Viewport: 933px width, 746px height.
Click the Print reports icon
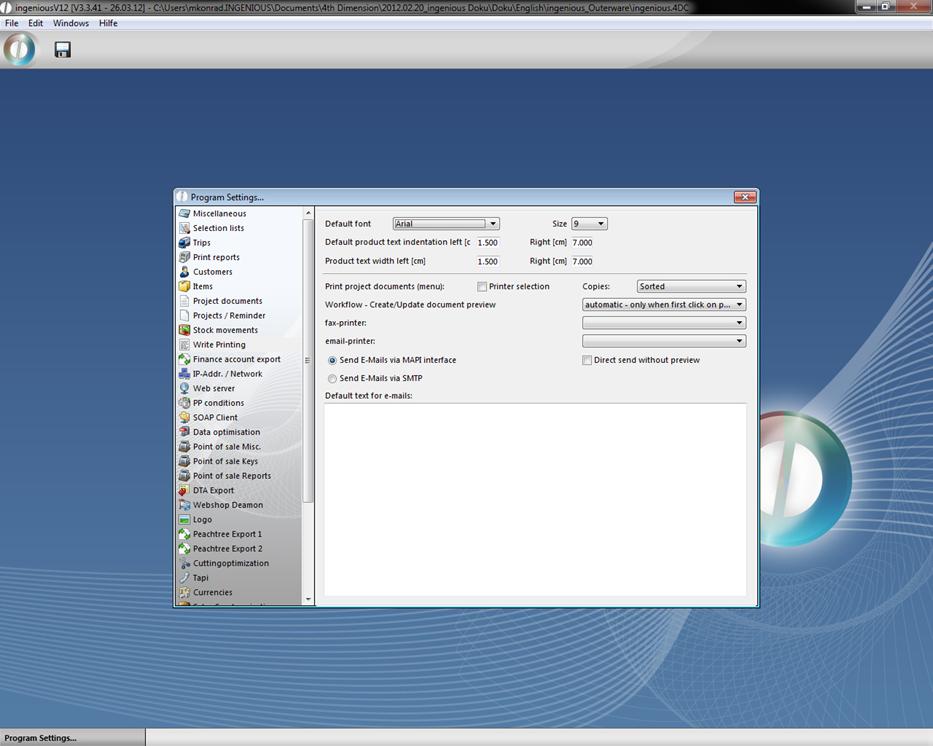184,257
